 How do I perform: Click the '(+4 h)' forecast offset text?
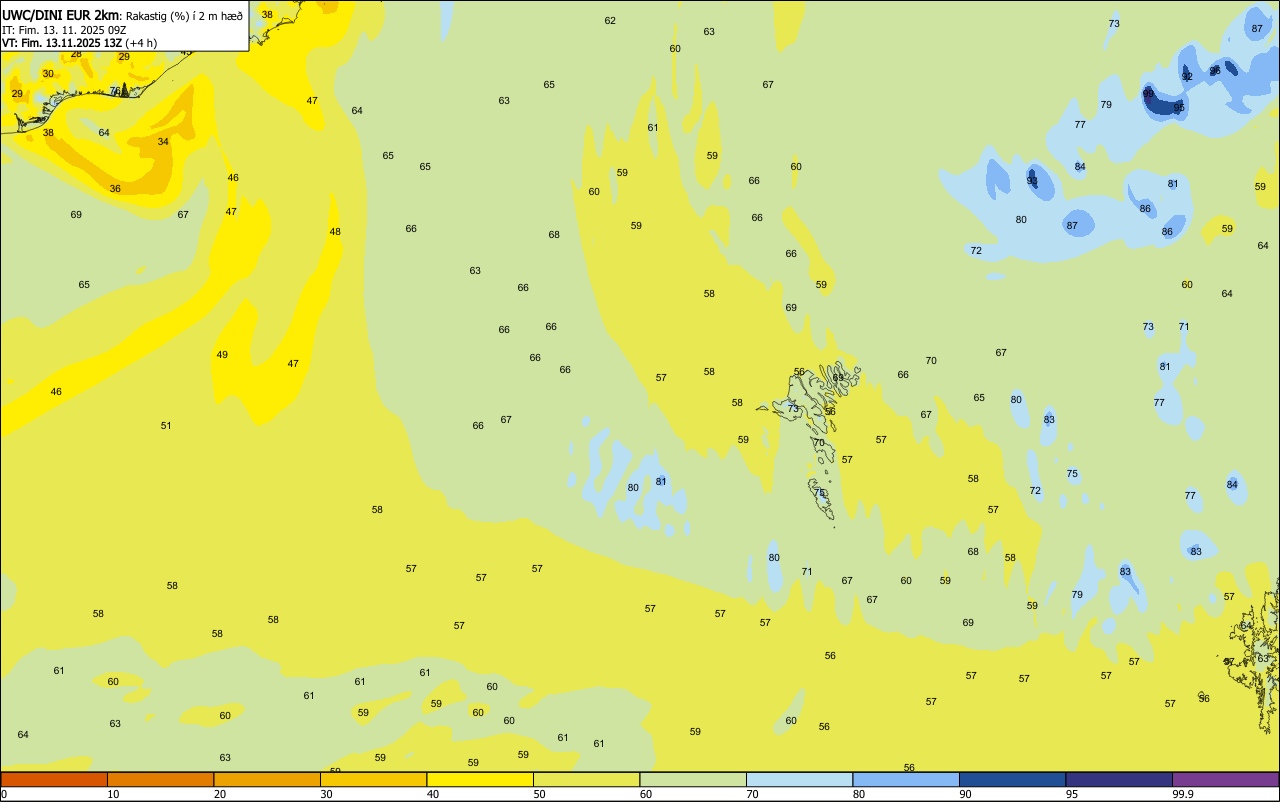(x=141, y=43)
